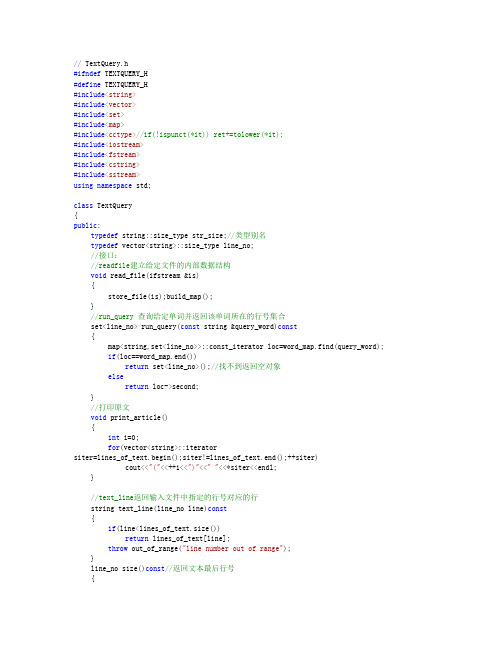Click the '#include<iostream>' line

click(x=108, y=144)
